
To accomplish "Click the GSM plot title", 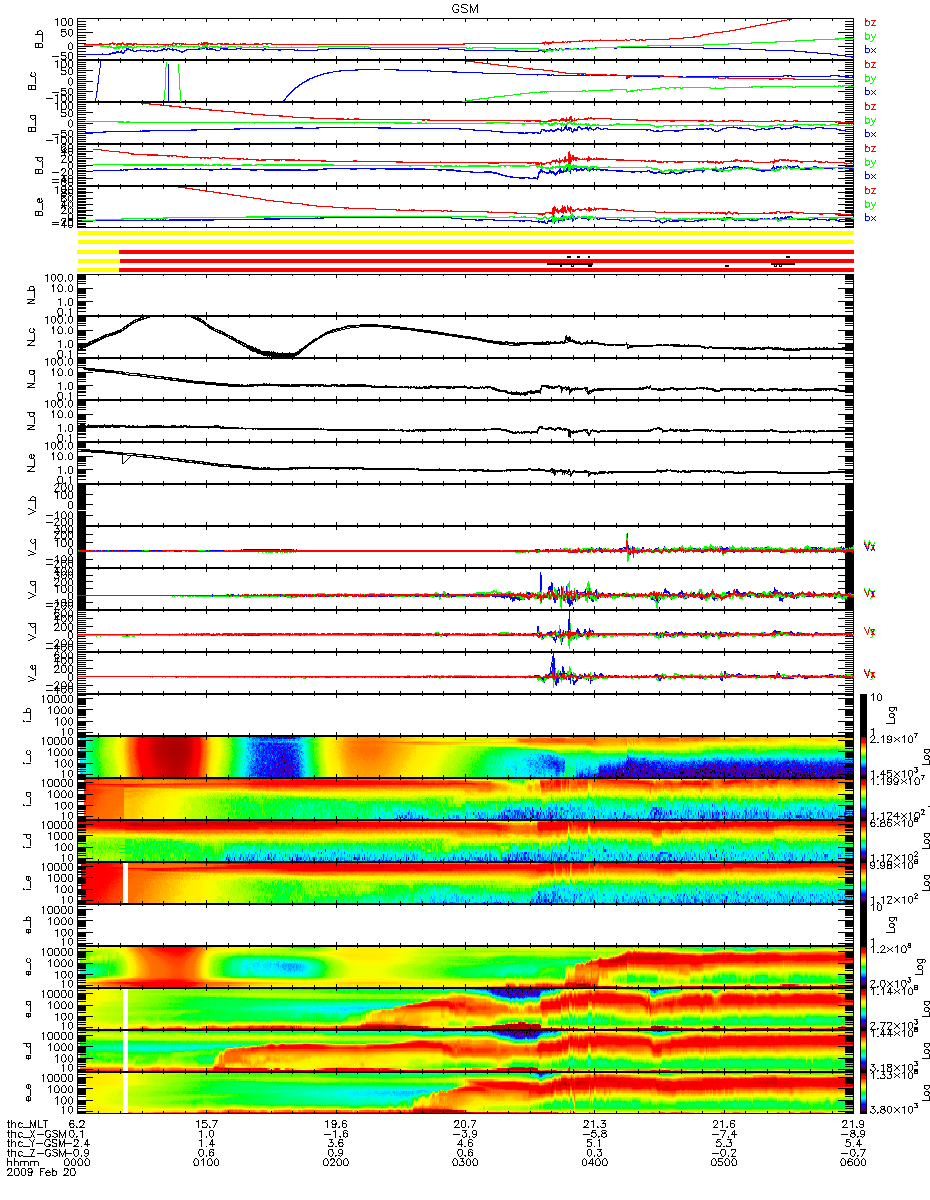I will [x=464, y=7].
